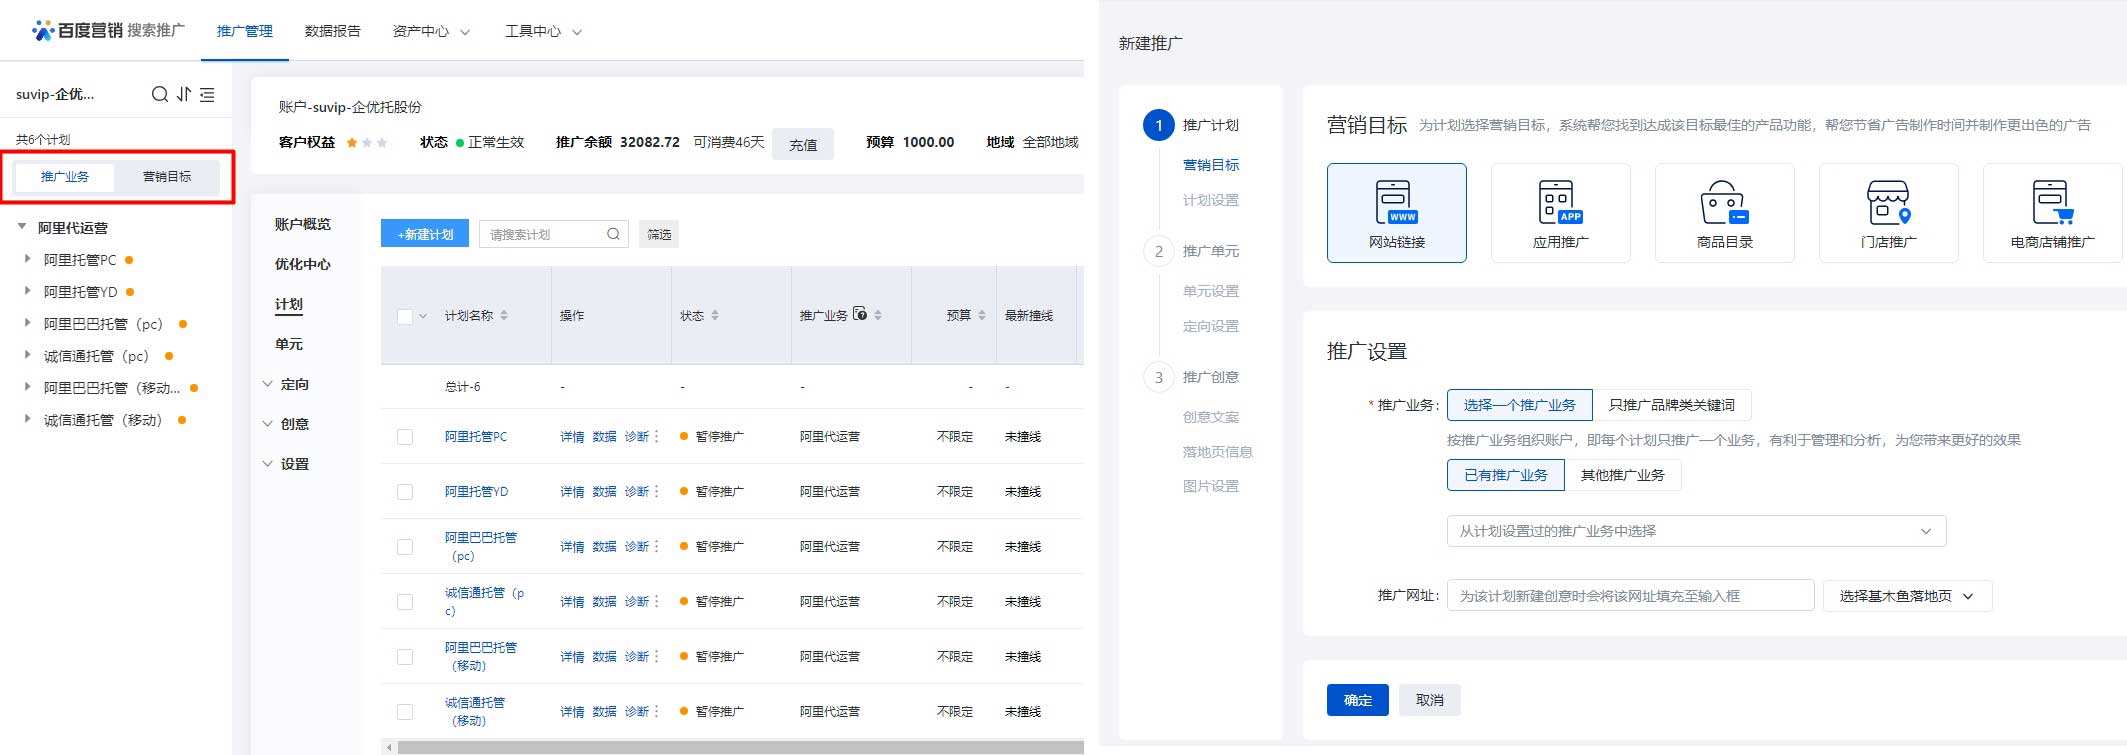Click the Baidu Marketing logo
Image resolution: width=2127 pixels, height=755 pixels.
108,30
